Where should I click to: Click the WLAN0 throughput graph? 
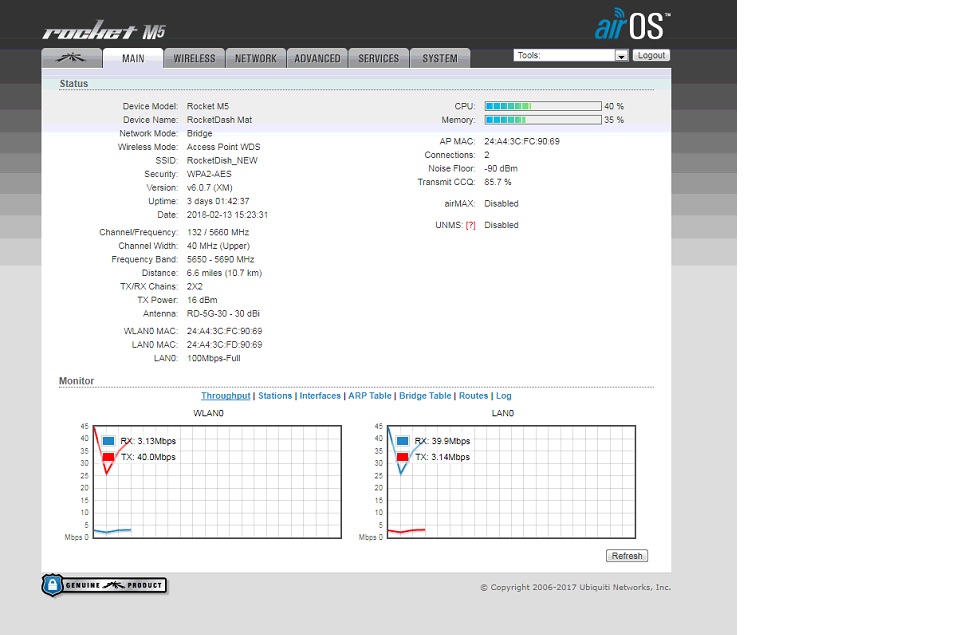217,482
